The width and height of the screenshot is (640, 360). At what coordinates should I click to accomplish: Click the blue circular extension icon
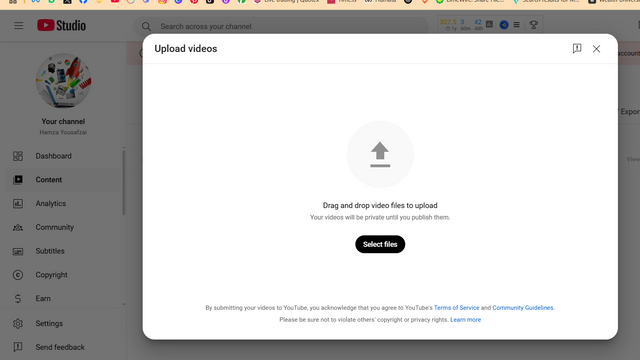(x=504, y=25)
